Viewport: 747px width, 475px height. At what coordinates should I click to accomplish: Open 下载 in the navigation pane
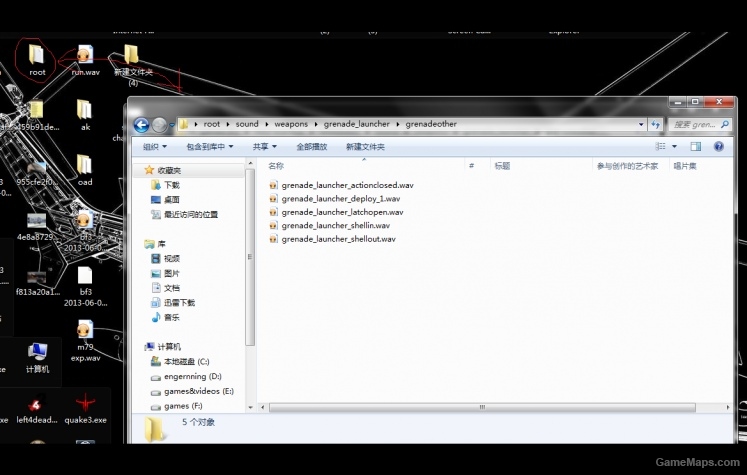[172, 185]
